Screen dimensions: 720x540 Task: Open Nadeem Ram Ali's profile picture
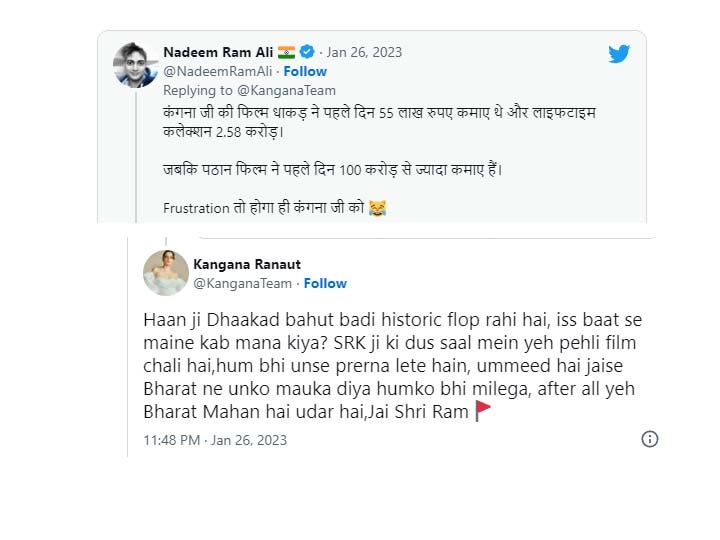[x=136, y=65]
